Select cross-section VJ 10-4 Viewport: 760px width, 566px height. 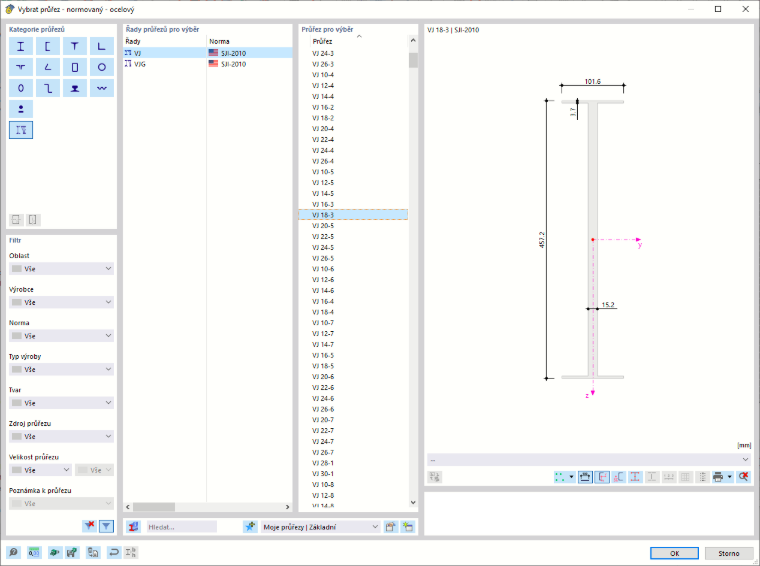point(353,75)
